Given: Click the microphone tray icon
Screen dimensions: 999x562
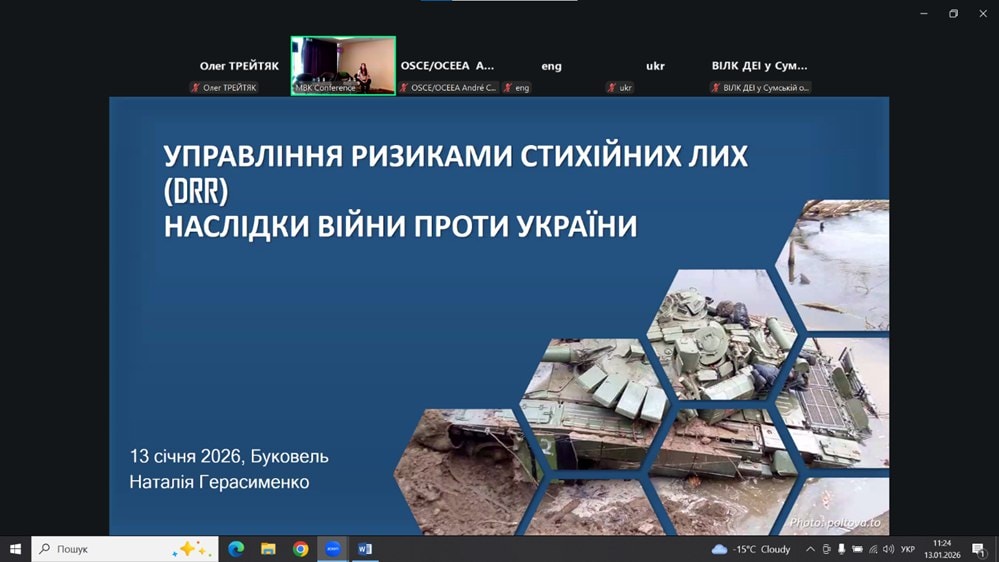Looking at the screenshot, I should 841,549.
